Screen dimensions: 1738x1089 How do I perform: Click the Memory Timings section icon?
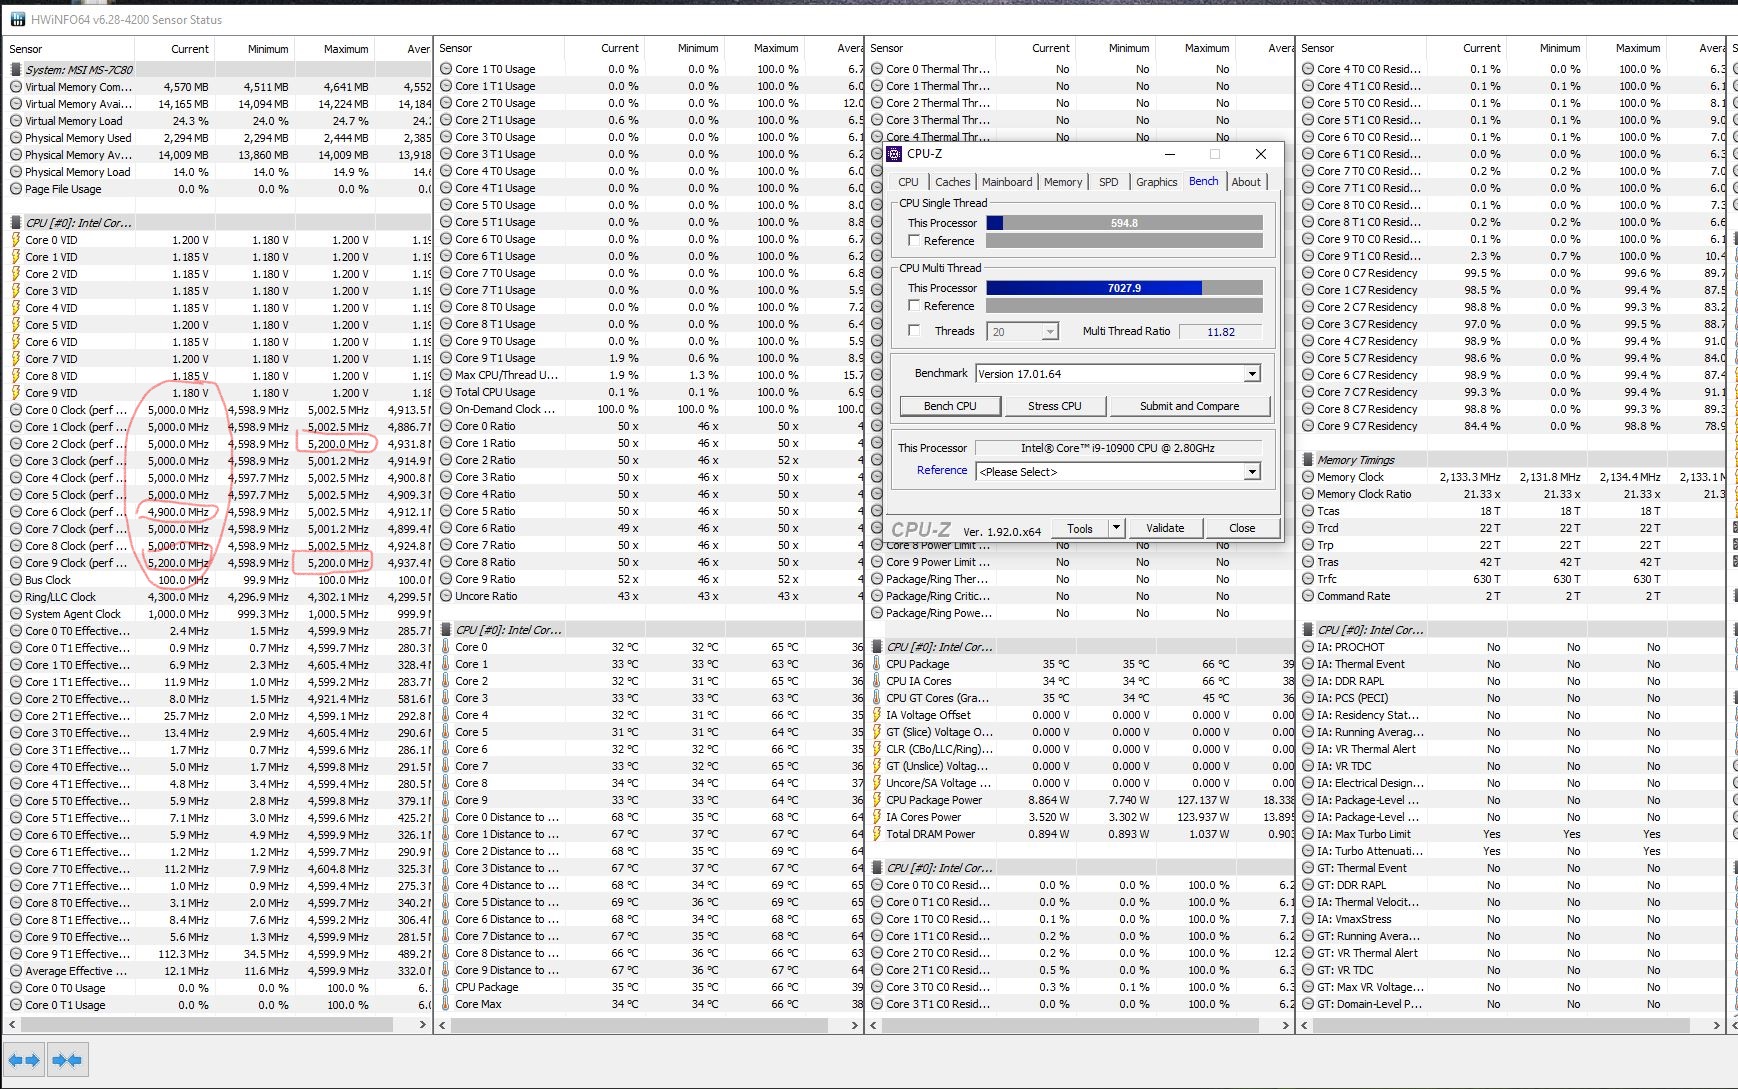click(x=1308, y=460)
